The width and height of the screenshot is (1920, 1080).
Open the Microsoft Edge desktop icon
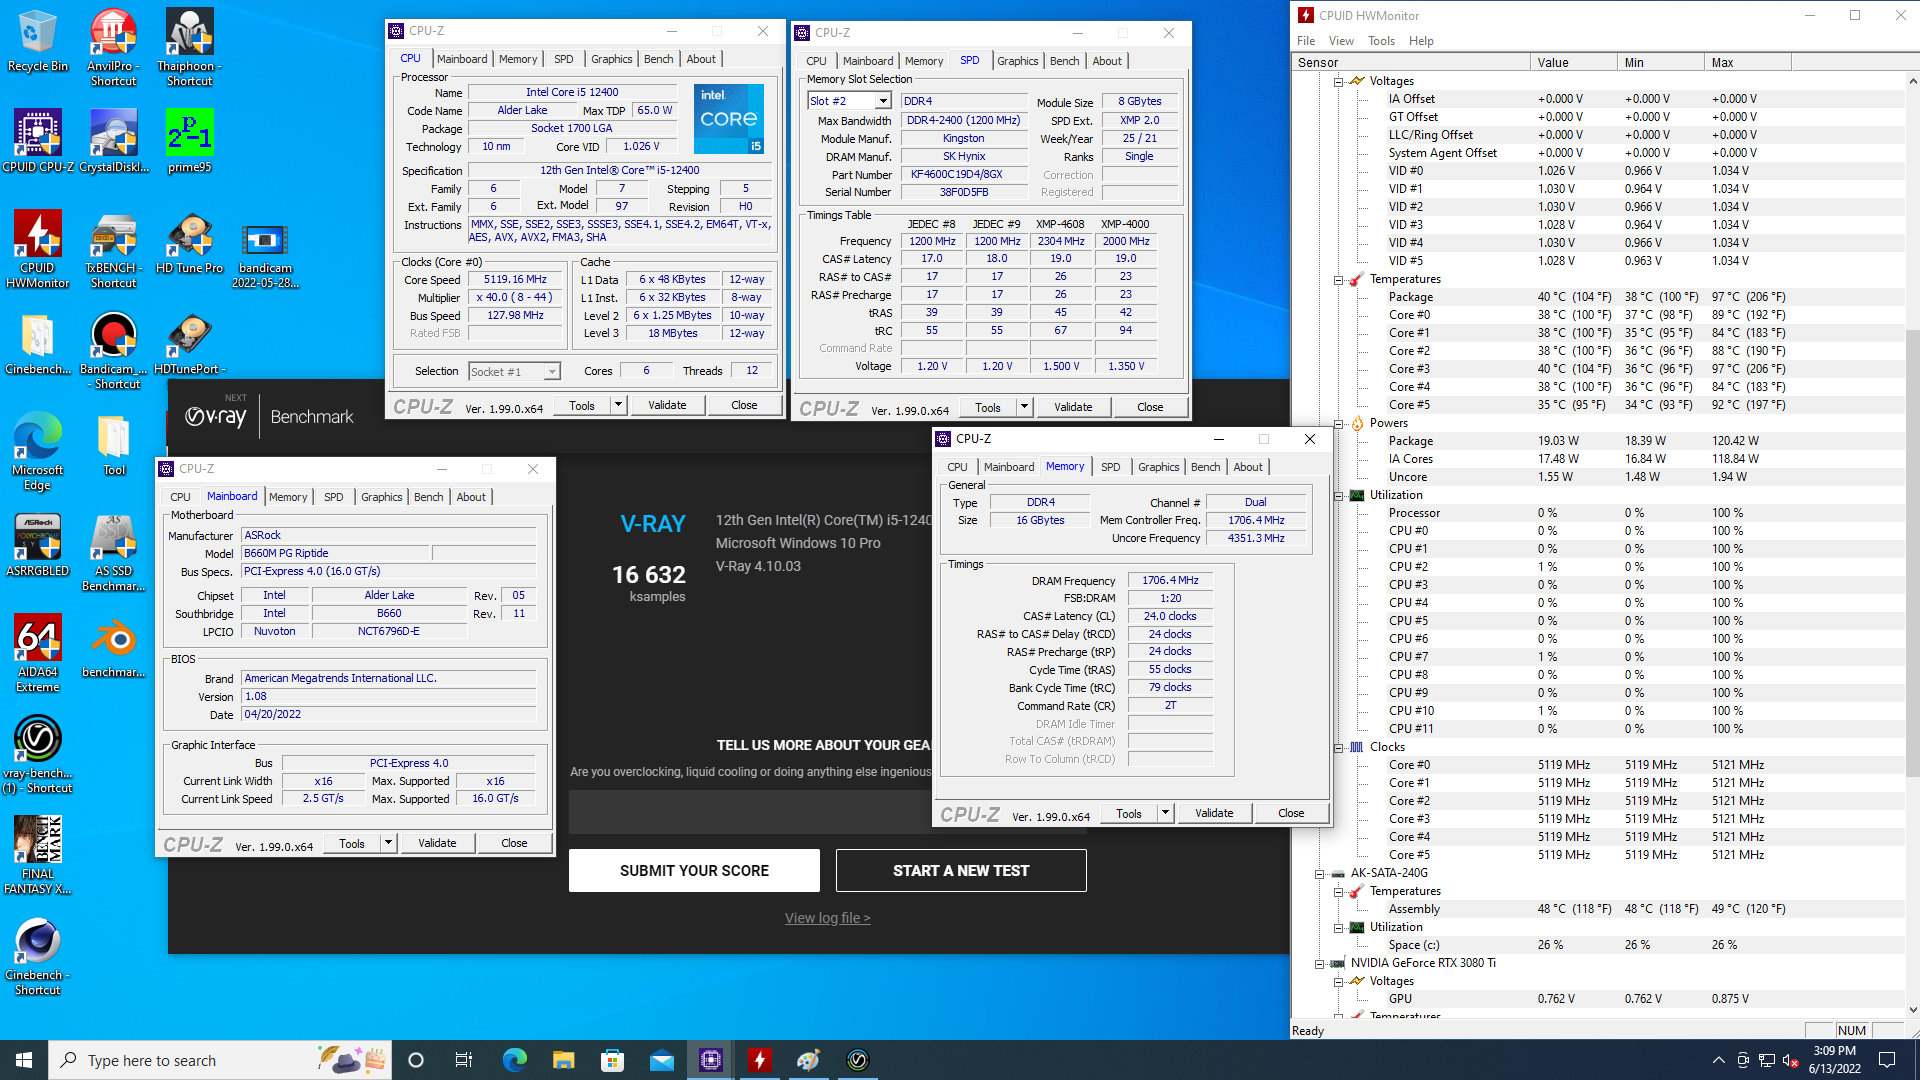point(37,451)
